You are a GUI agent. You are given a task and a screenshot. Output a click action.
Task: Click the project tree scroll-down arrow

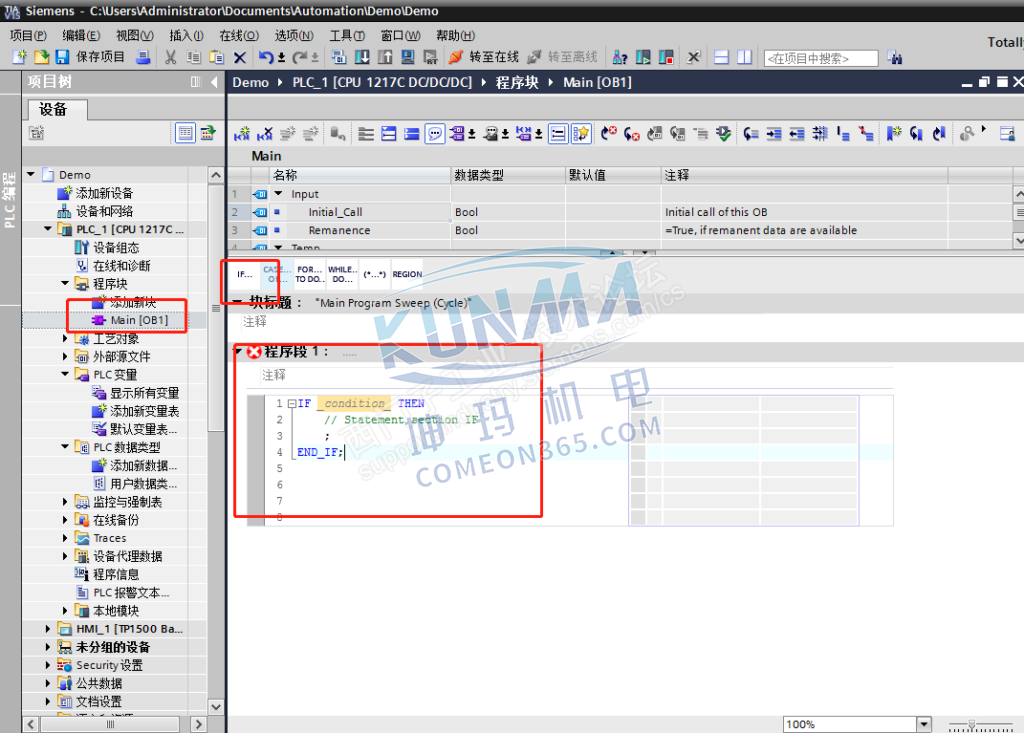pos(216,707)
